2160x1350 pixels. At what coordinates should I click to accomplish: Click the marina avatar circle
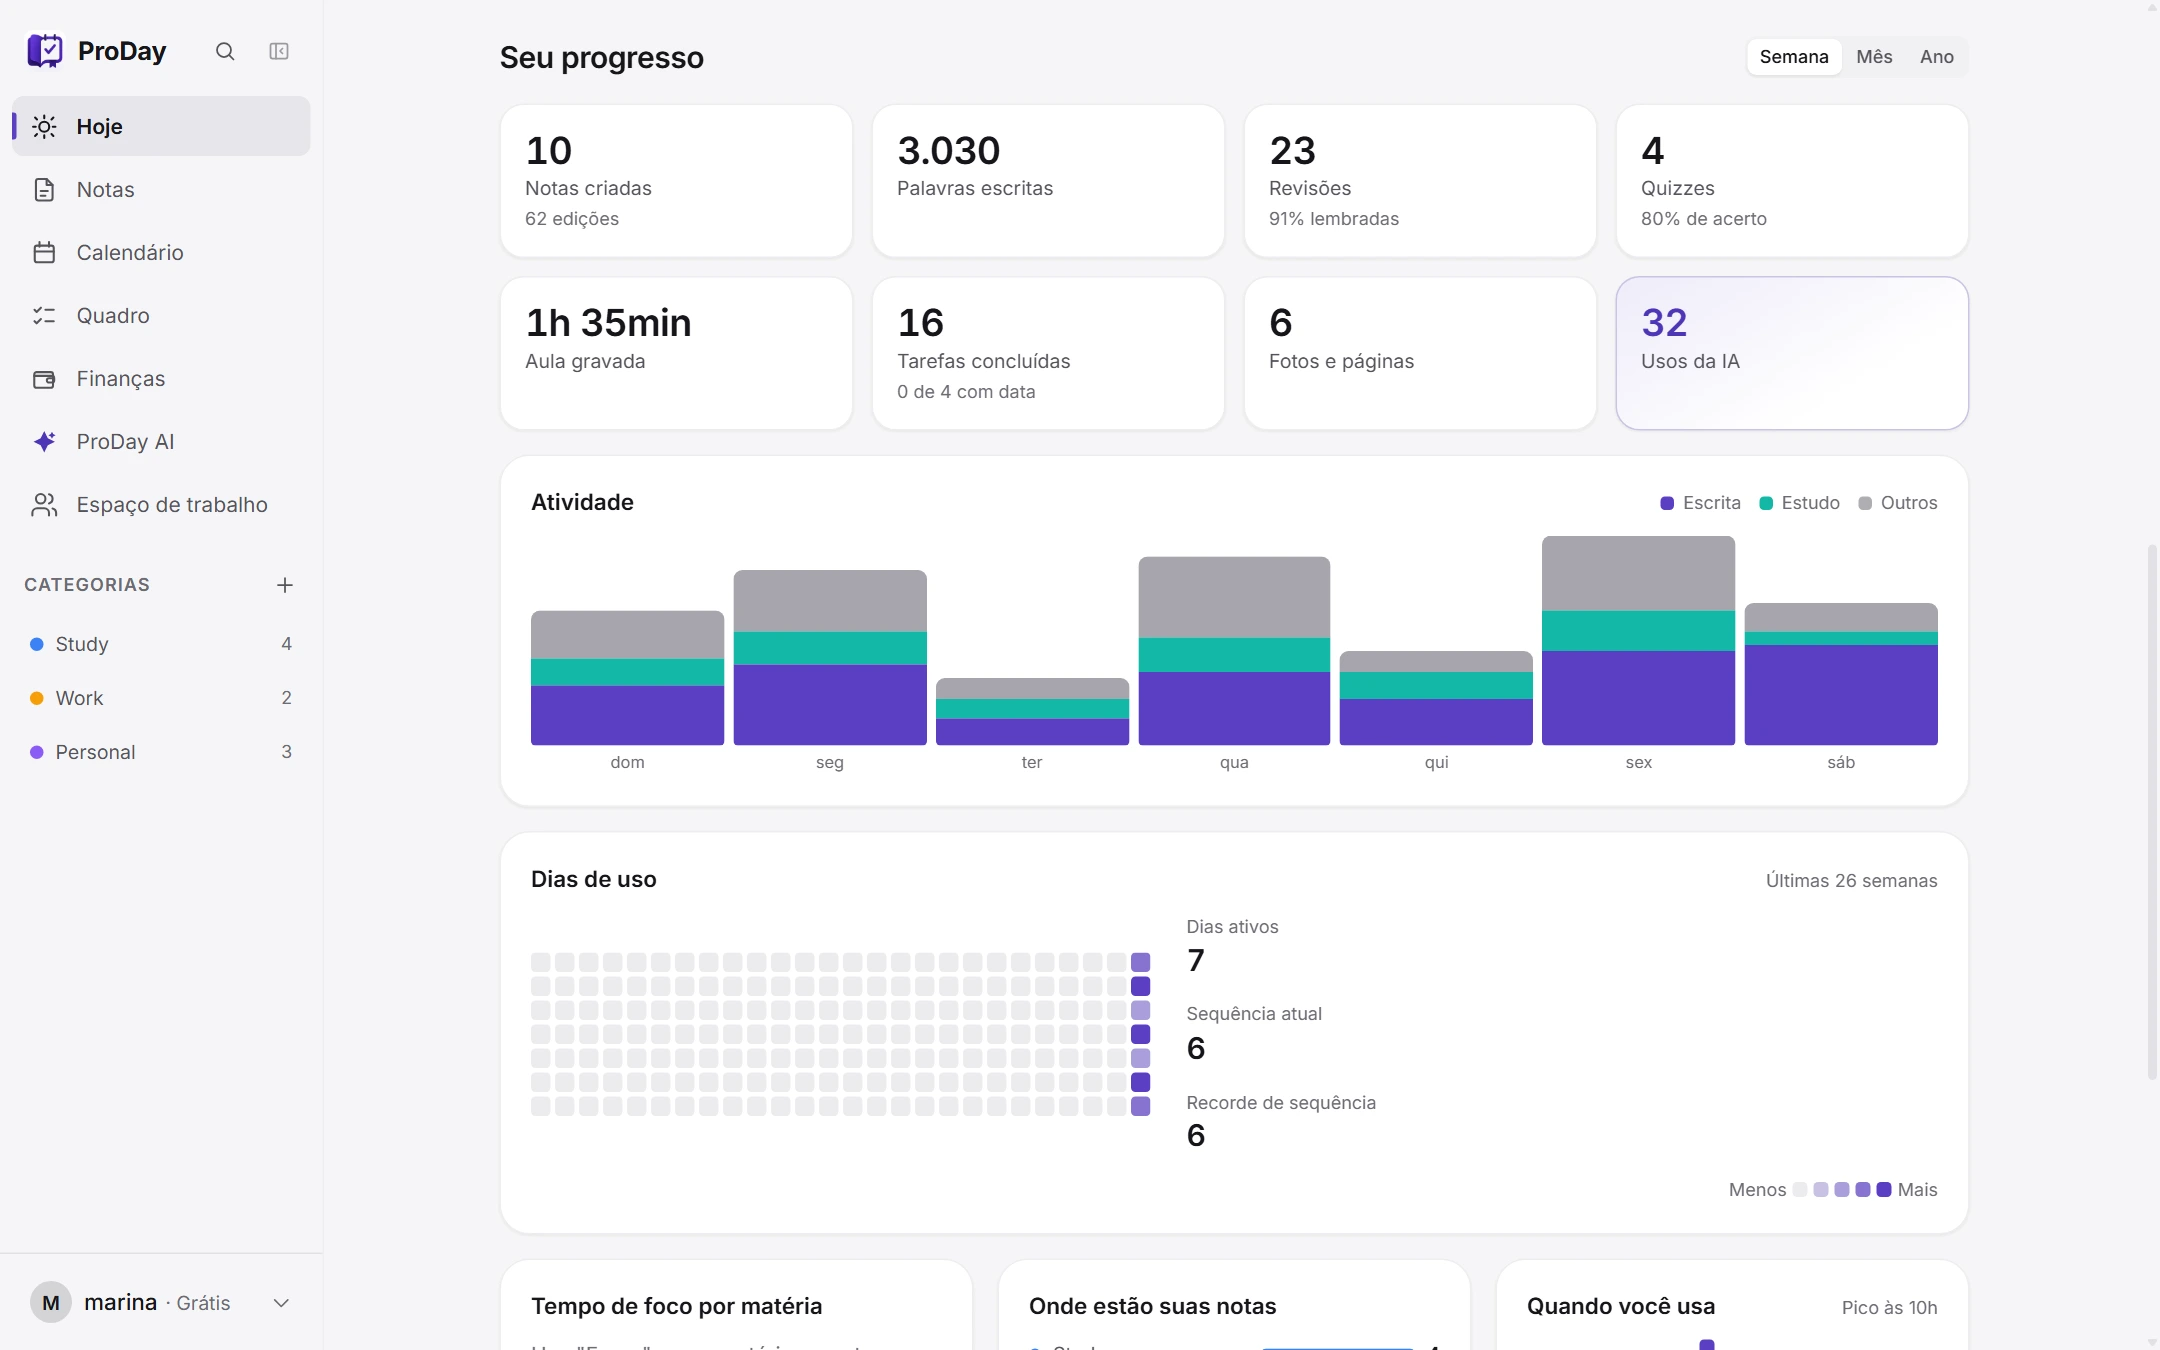click(x=51, y=1302)
